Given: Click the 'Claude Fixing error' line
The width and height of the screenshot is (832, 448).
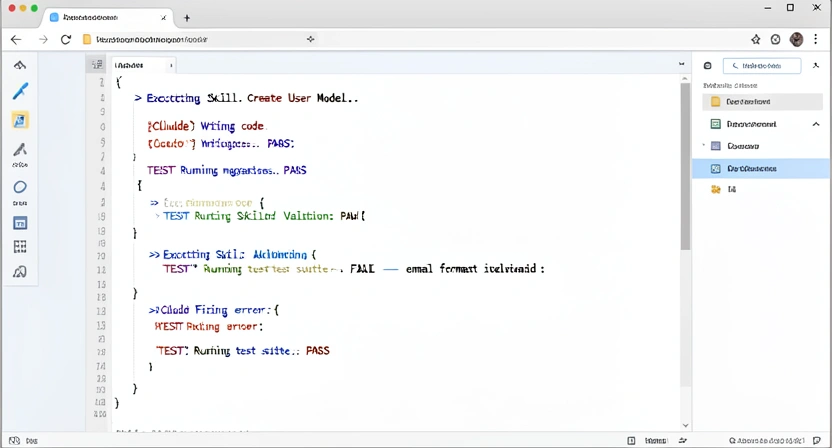Looking at the screenshot, I should click(213, 310).
